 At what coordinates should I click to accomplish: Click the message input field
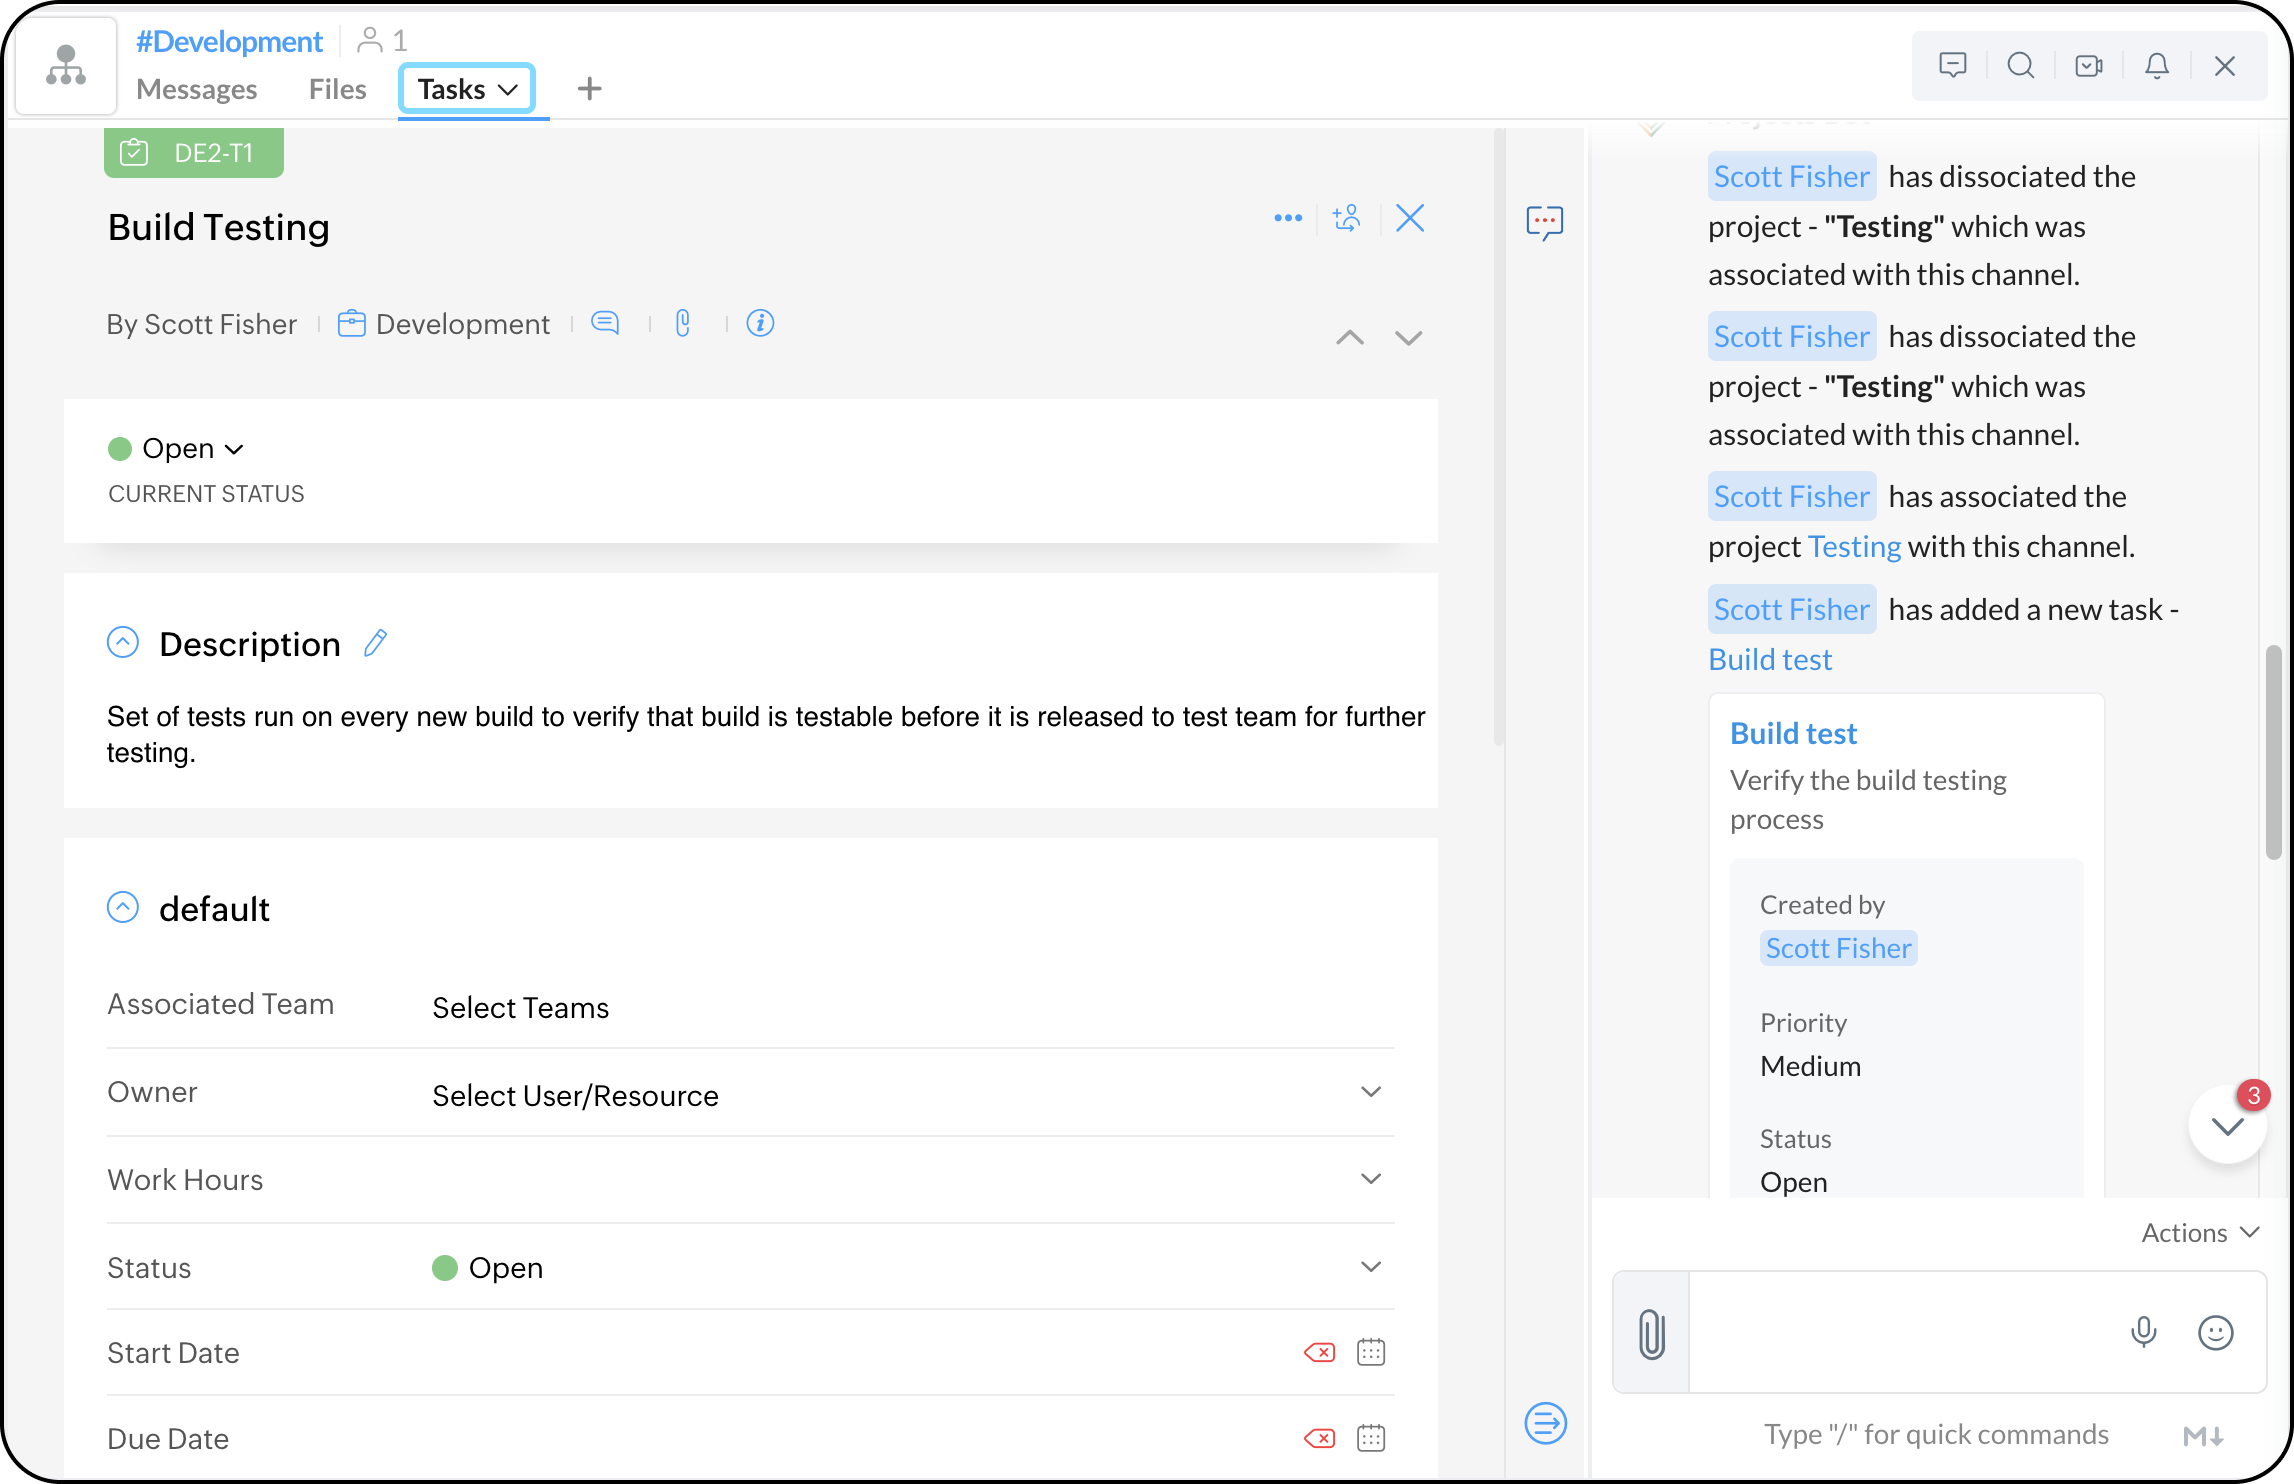pyautogui.click(x=1900, y=1332)
